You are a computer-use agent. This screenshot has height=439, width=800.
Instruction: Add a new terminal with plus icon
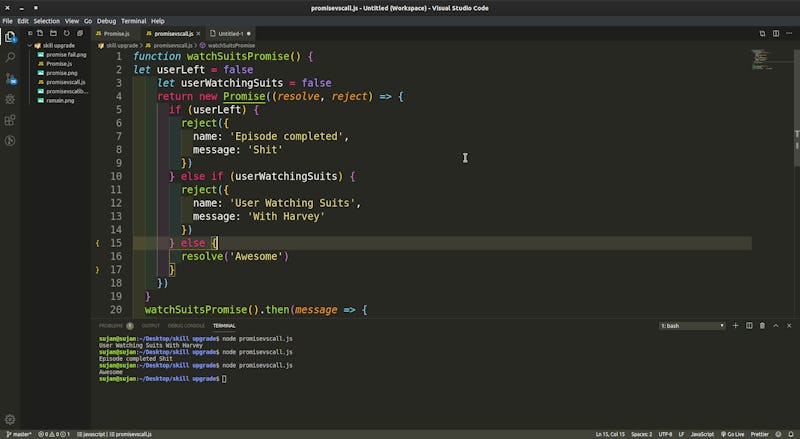(736, 325)
